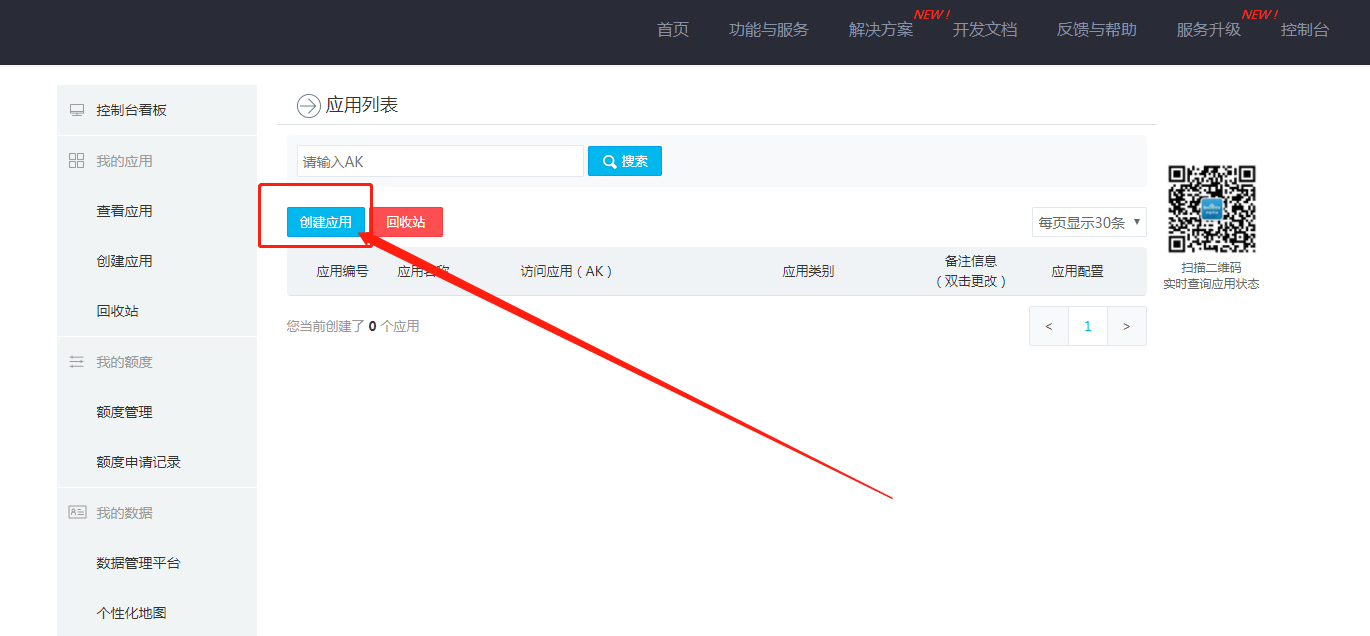Go to next page with > arrow
This screenshot has width=1370, height=636.
pyautogui.click(x=1127, y=326)
